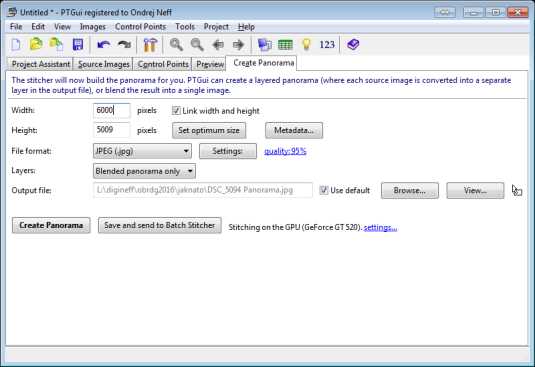Screen dimensions: 535x367
Task: Expand the File format JPEG dropdown
Action: [142, 151]
